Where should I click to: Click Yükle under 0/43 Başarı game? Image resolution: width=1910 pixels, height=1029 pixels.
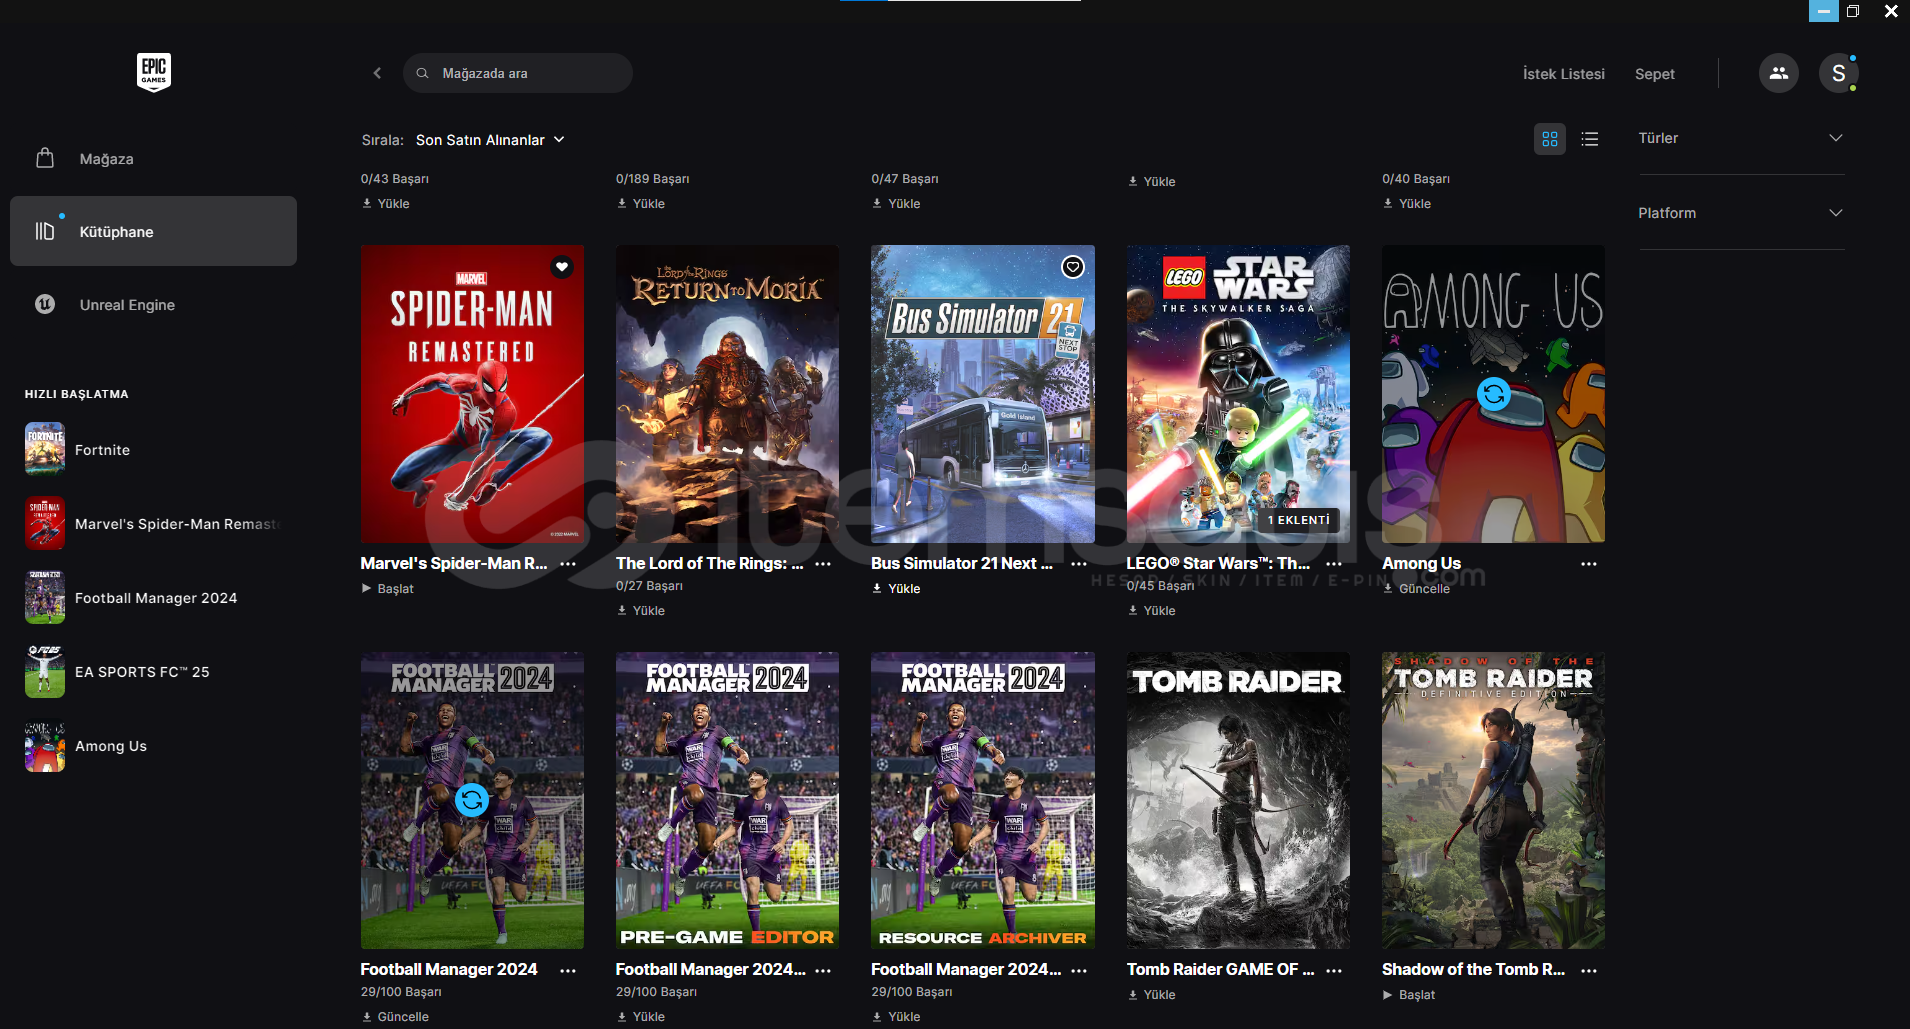(386, 204)
